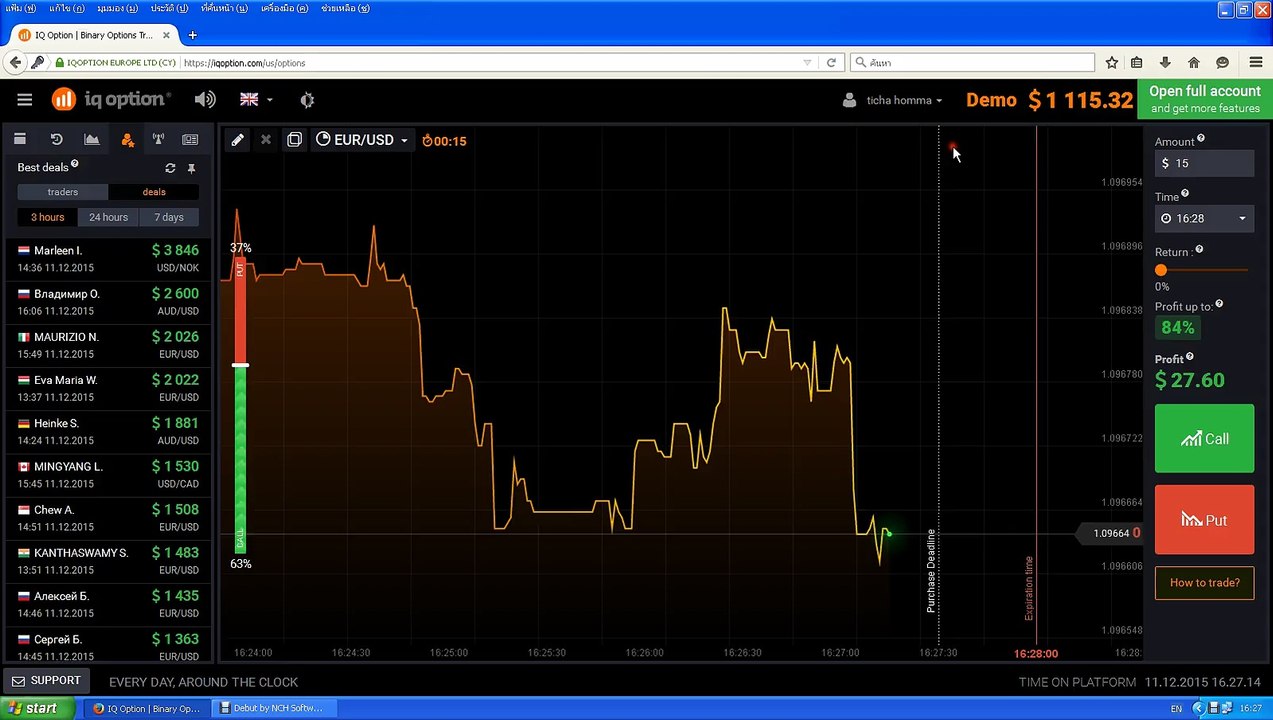This screenshot has height=720, width=1273.
Task: Open Сергей Б. deal row
Action: 108,646
